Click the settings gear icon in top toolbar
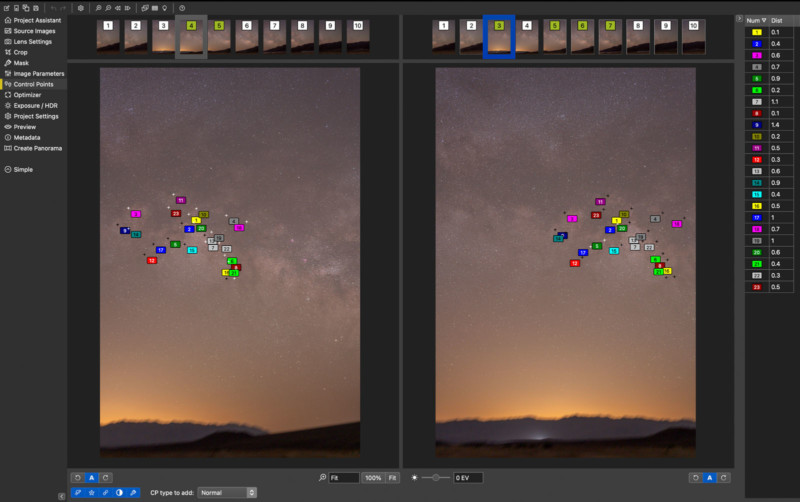 point(81,7)
